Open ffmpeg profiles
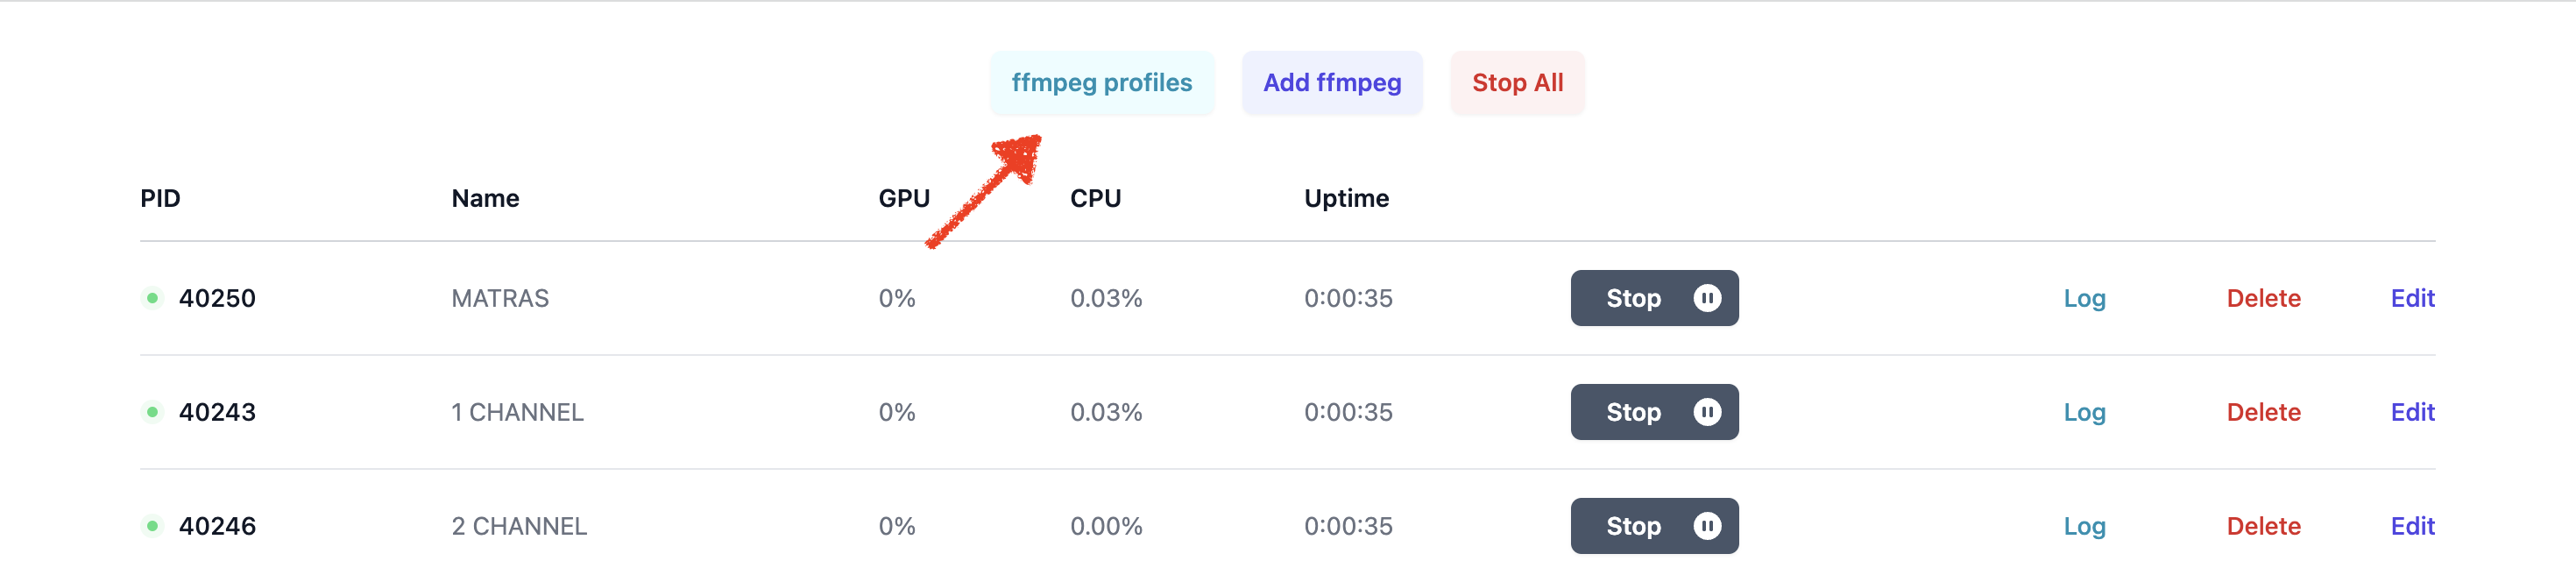The height and width of the screenshot is (561, 2576). [1101, 83]
